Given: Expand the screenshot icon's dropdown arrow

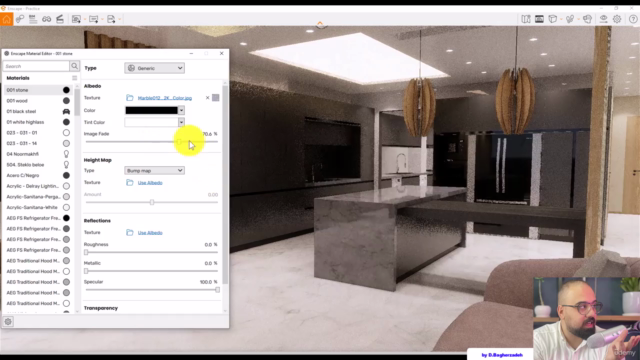Looking at the screenshot, I should pyautogui.click(x=84, y=19).
